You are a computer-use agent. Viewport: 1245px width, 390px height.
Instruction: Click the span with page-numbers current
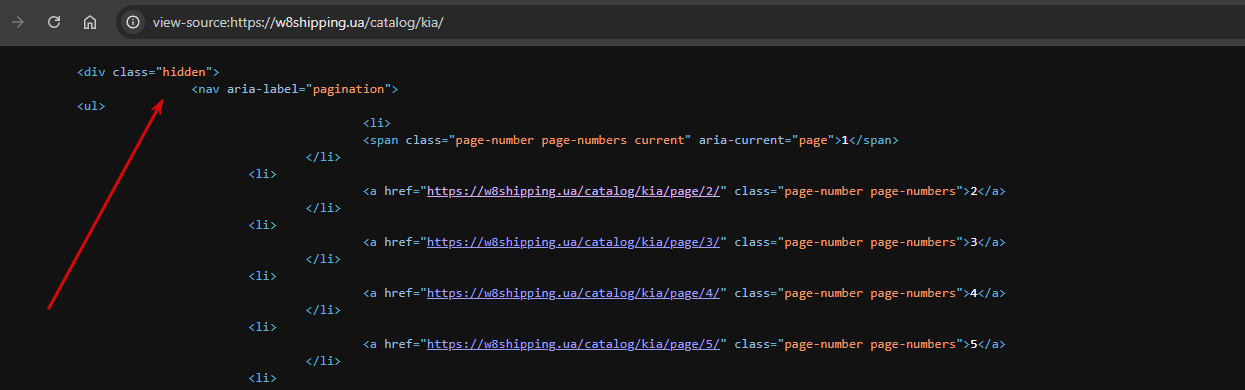click(630, 140)
